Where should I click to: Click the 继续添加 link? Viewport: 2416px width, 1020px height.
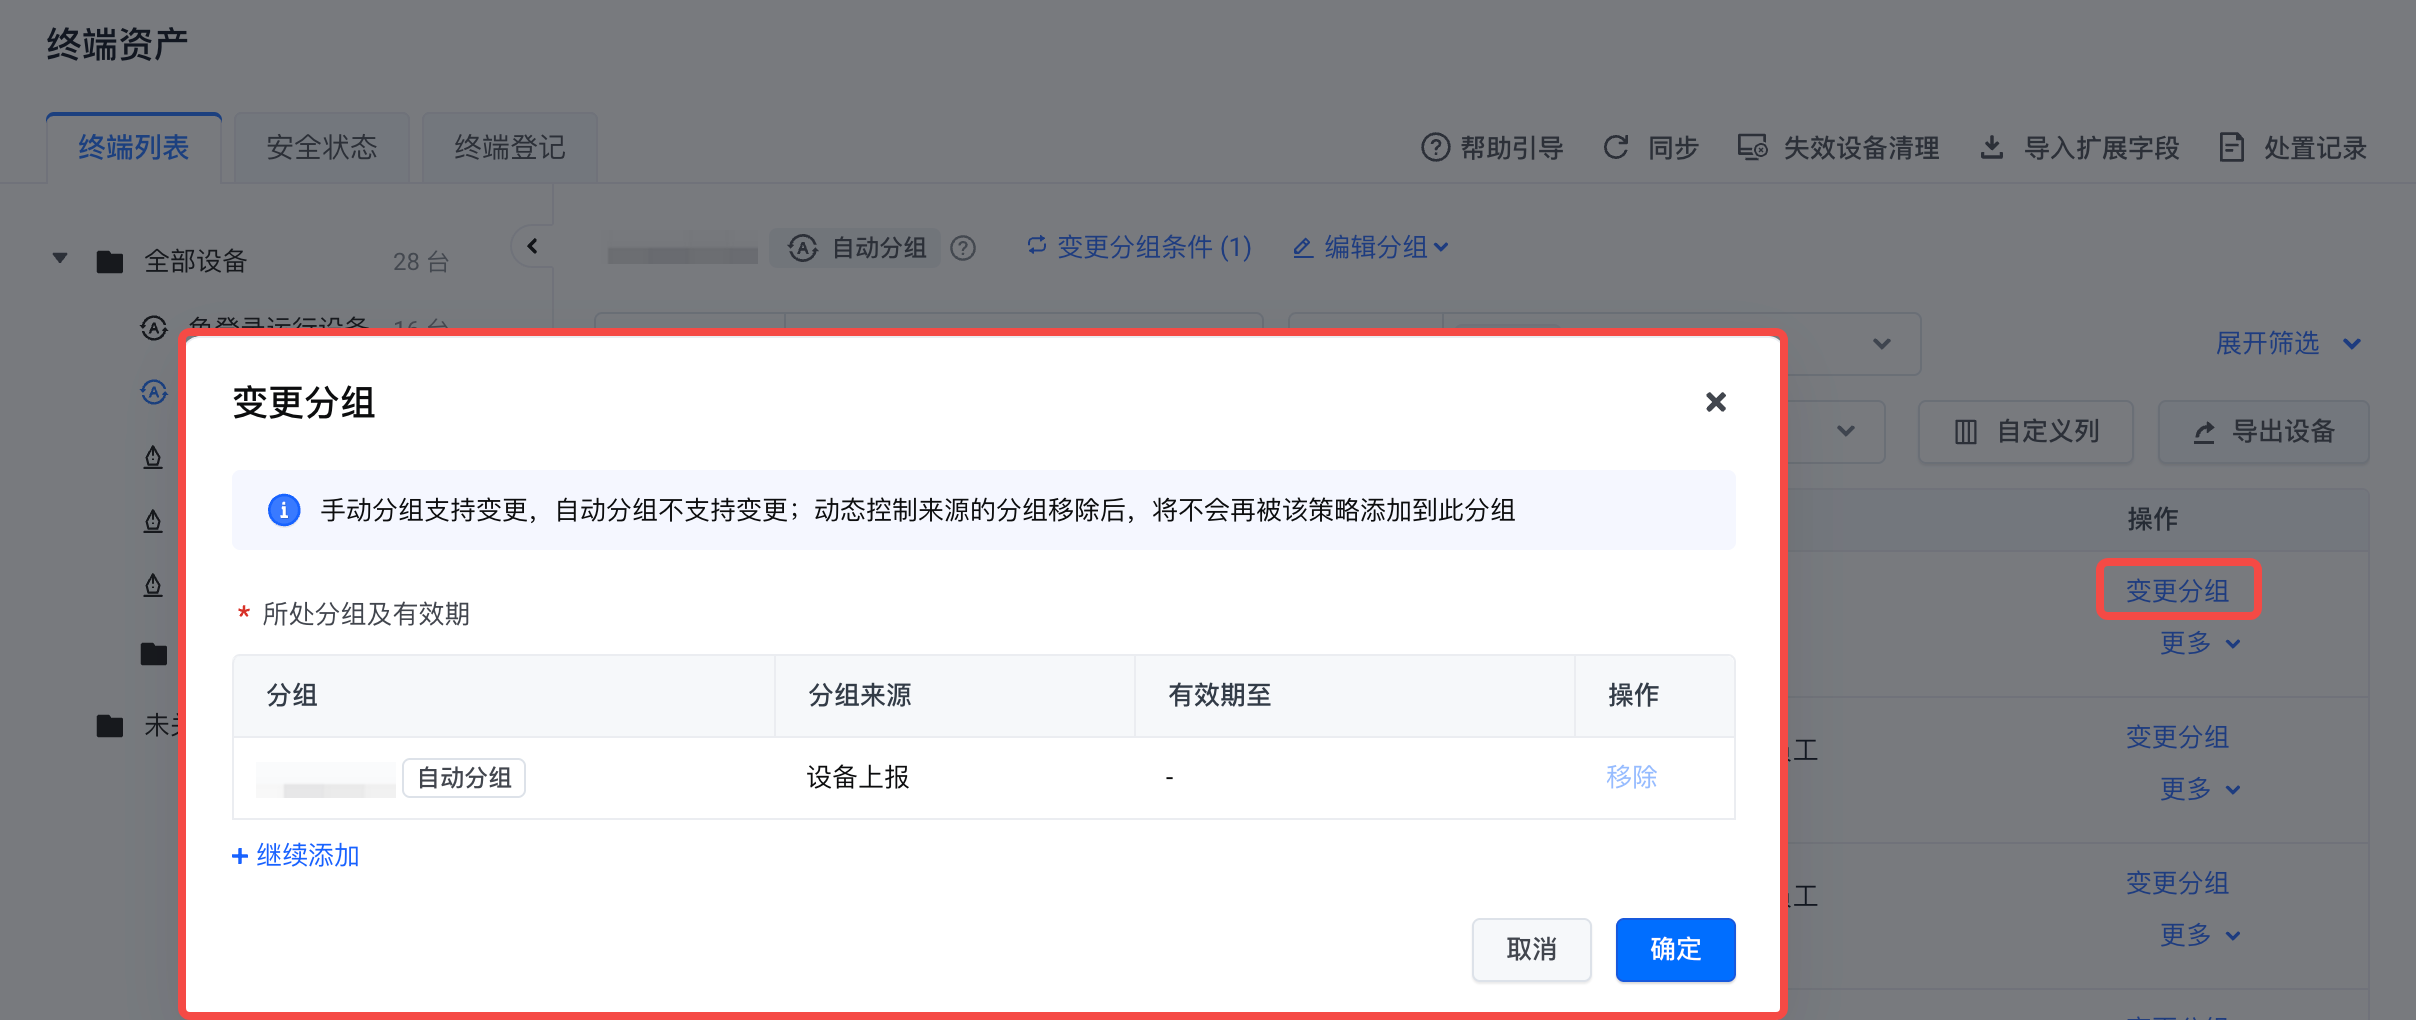(x=296, y=855)
